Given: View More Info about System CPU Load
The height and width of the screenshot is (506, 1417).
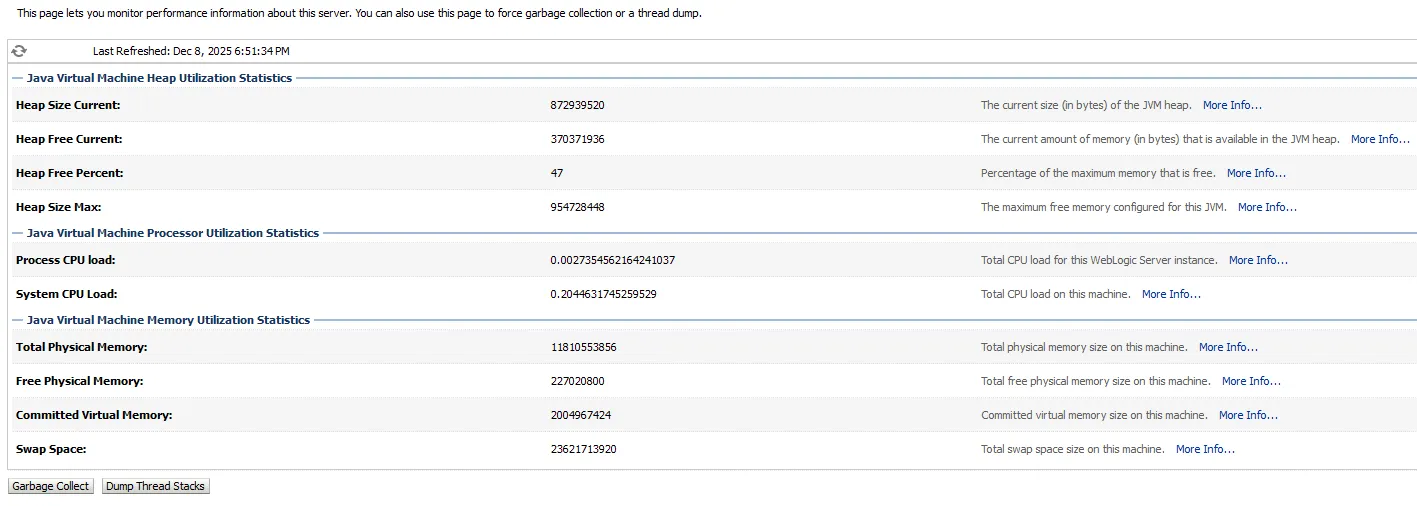Looking at the screenshot, I should [x=1171, y=294].
